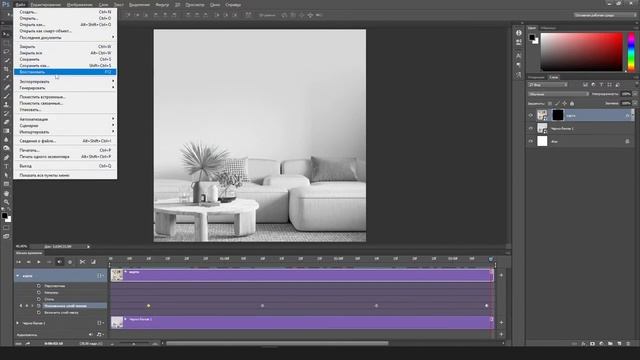Select the Clone Stamp tool
The image size is (640, 360).
coord(6,104)
